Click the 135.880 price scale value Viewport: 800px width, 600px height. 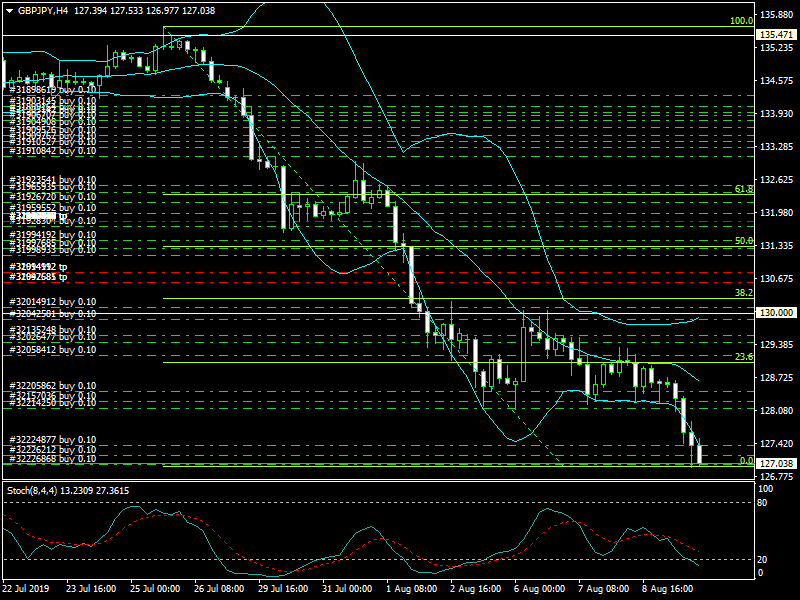pyautogui.click(x=777, y=15)
